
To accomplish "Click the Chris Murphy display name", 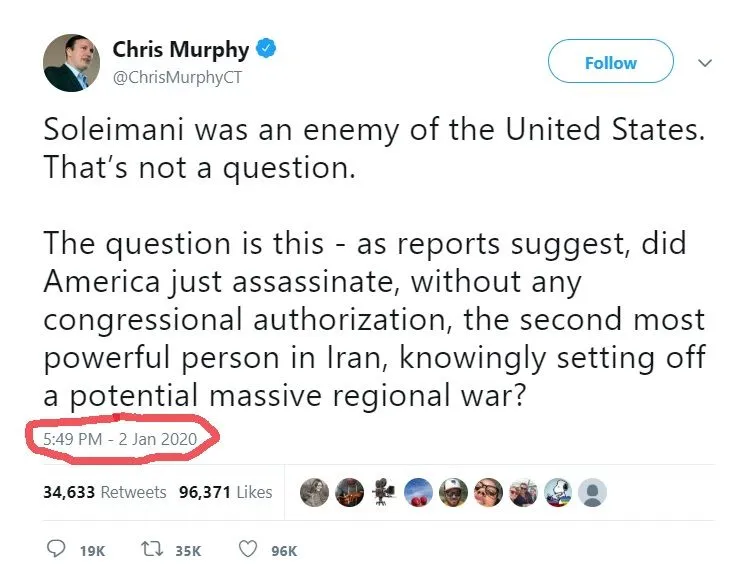I will coord(181,48).
